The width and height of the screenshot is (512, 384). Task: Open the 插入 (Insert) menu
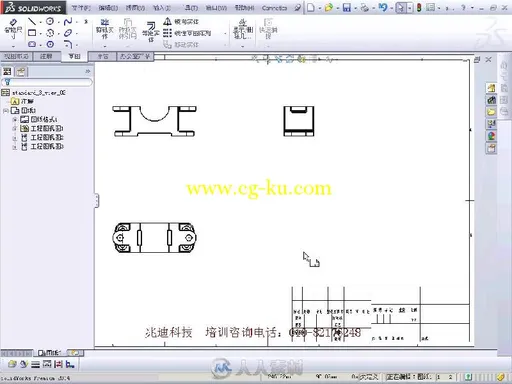pos(162,8)
